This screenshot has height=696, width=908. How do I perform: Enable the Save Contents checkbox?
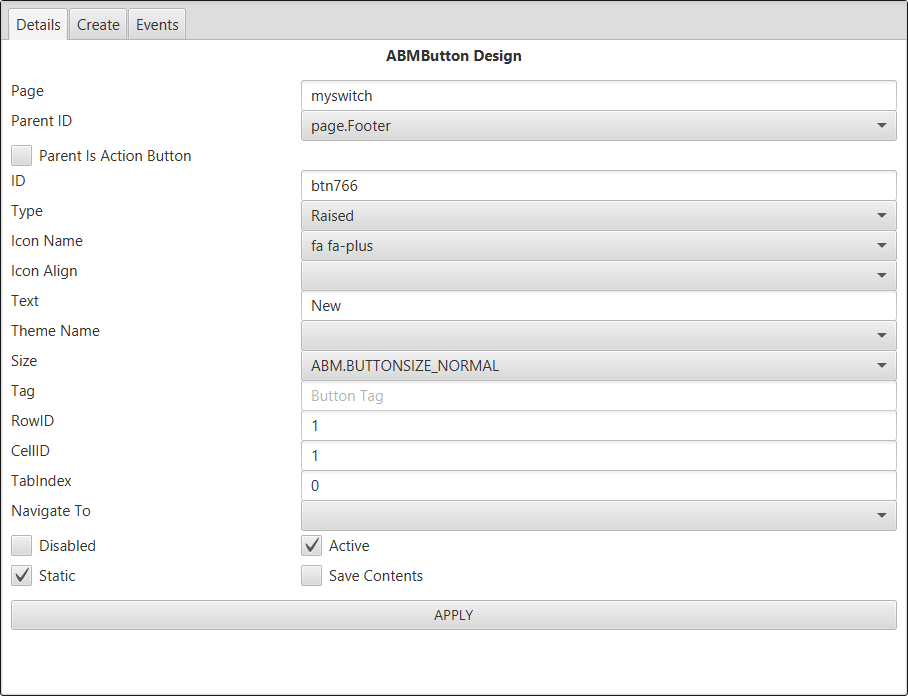[312, 576]
